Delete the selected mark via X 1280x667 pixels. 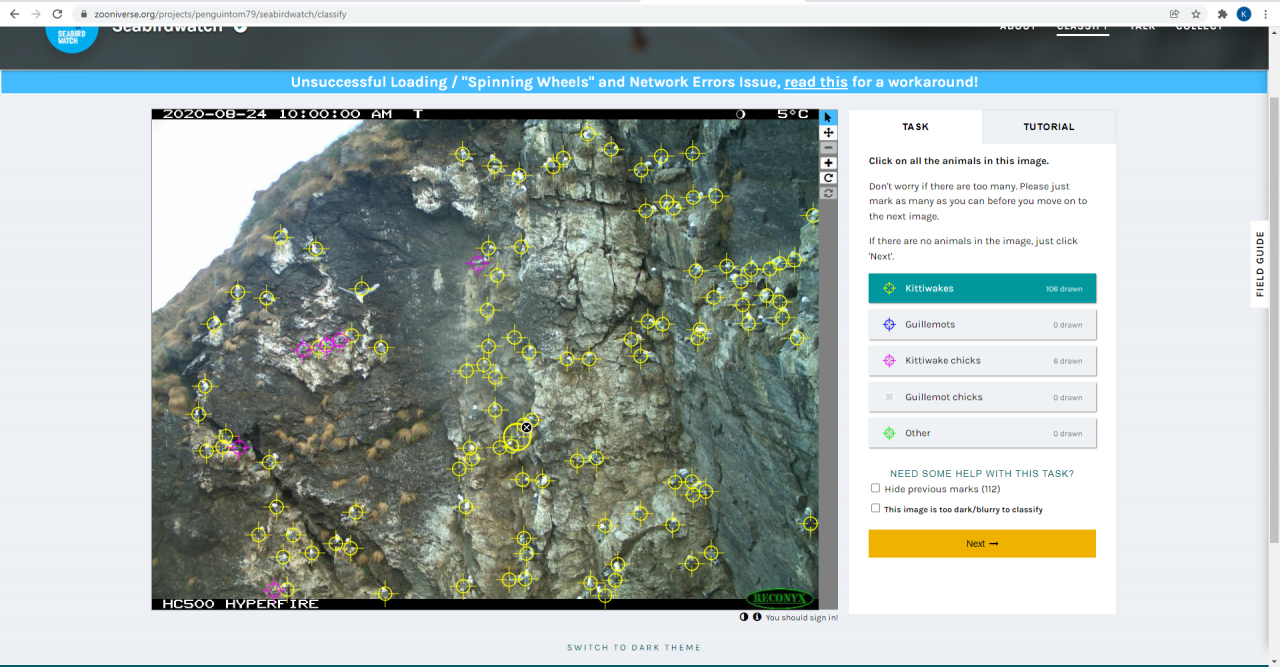click(x=526, y=428)
